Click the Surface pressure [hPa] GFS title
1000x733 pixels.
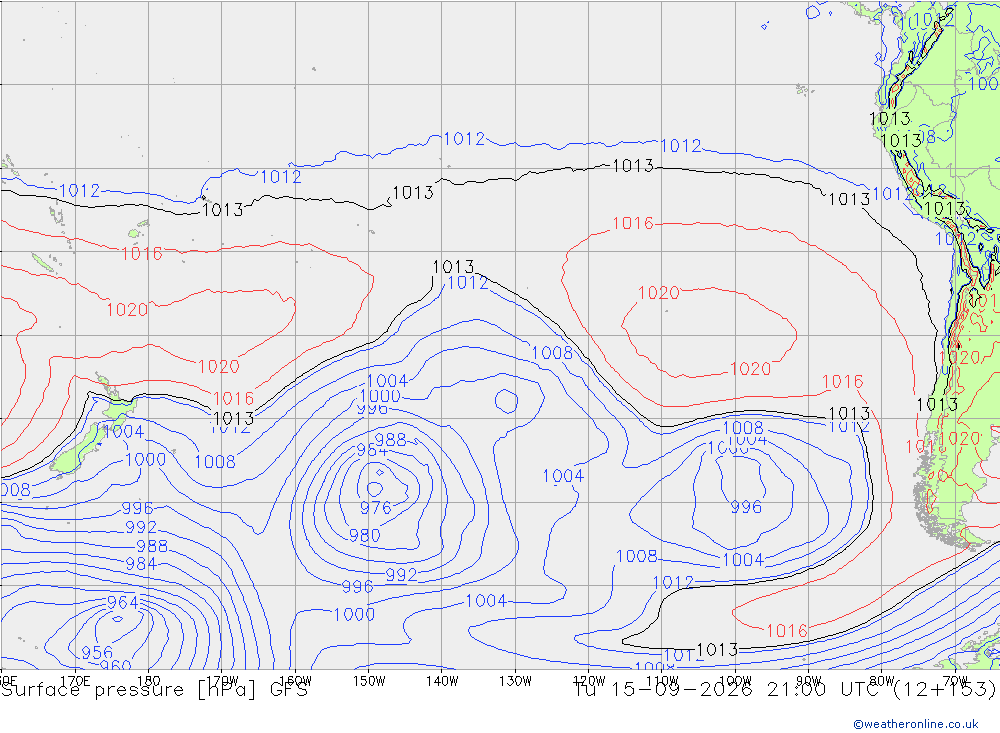[x=154, y=689]
